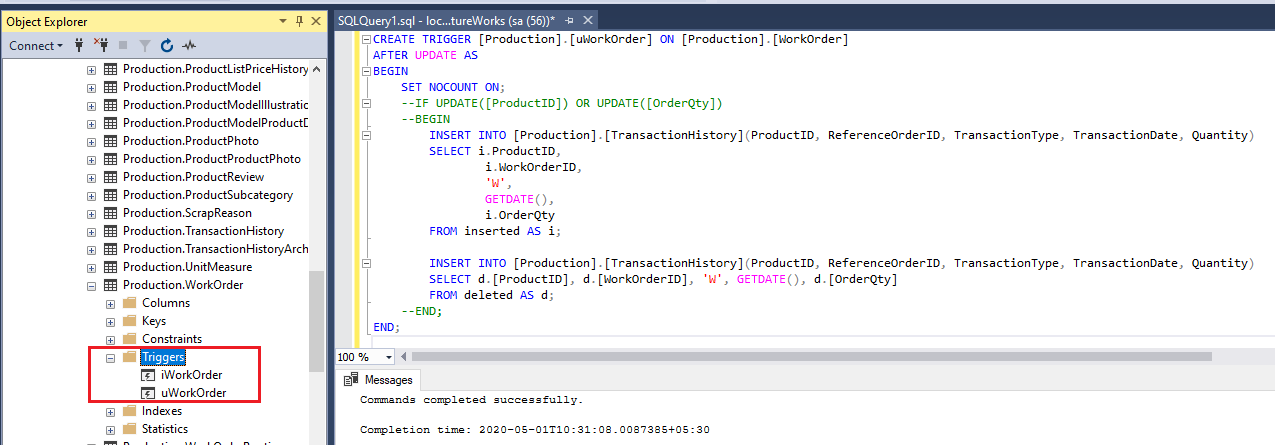The width and height of the screenshot is (1275, 445).
Task: Click the Connect Object Explorer plug icon
Action: (x=78, y=46)
